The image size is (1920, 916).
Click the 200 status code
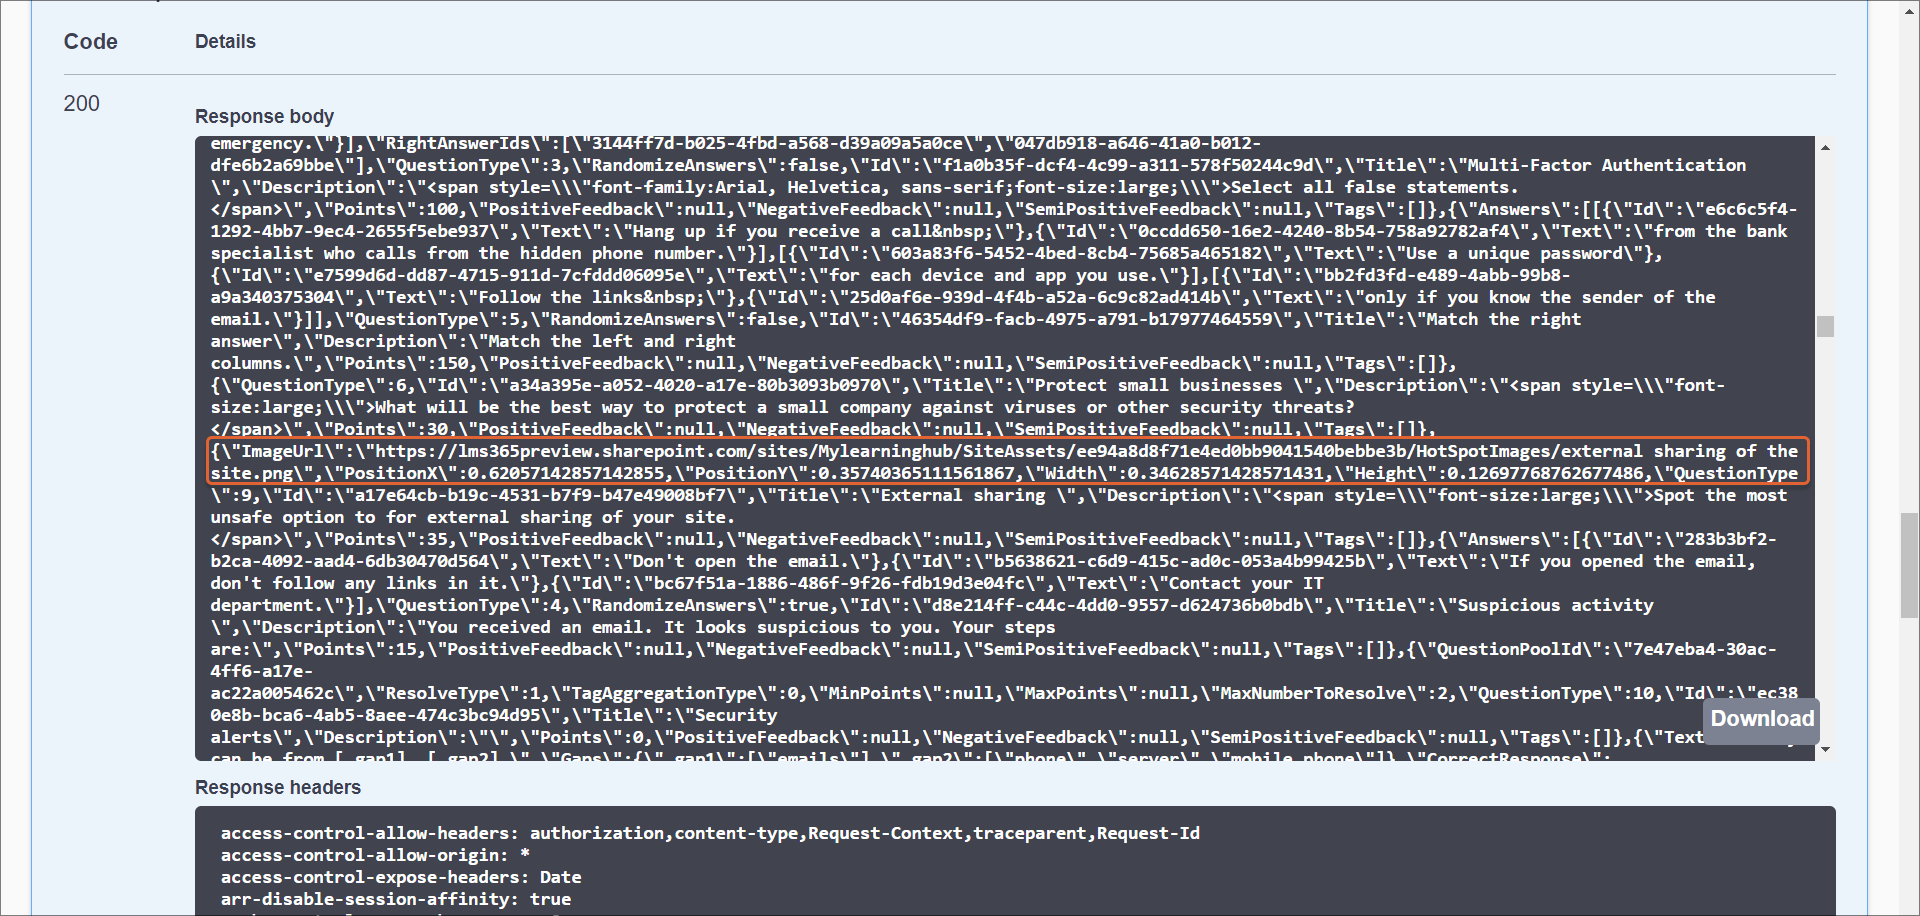[x=81, y=104]
